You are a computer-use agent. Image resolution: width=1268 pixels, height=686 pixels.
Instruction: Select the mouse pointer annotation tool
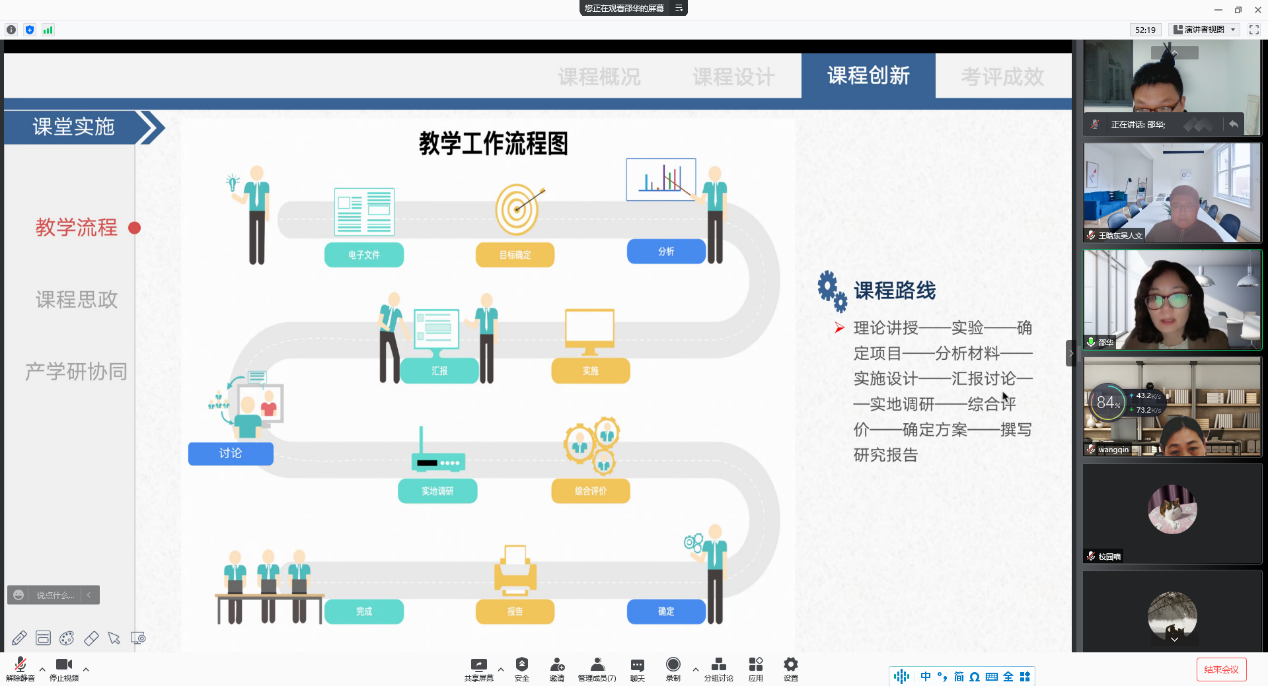[x=114, y=638]
